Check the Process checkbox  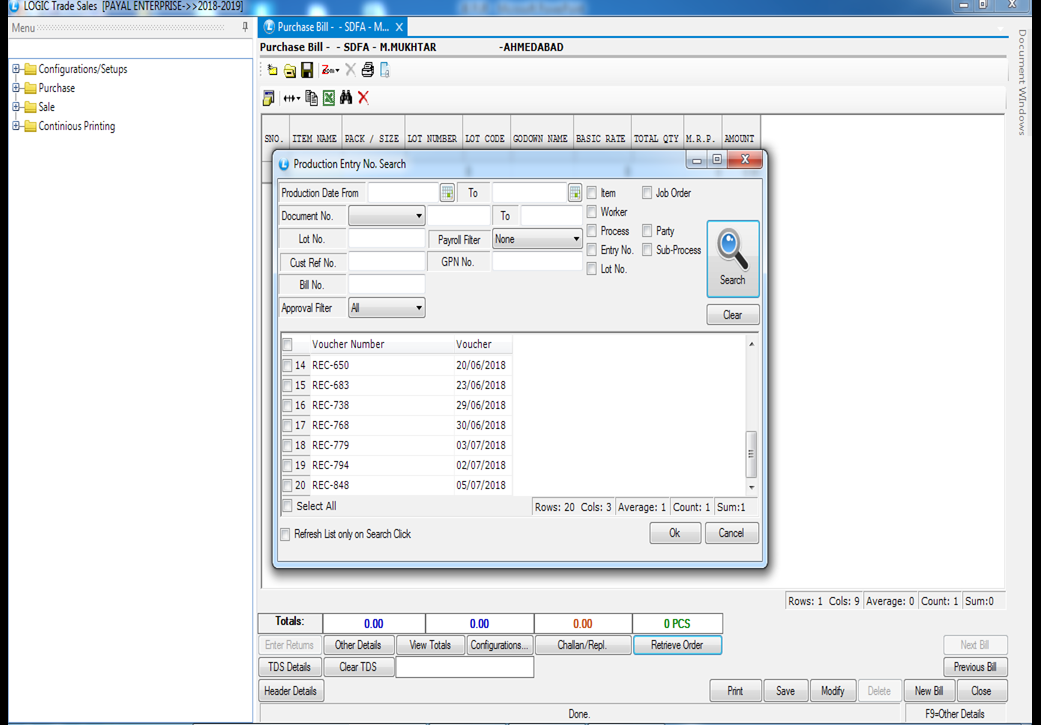[x=592, y=231]
